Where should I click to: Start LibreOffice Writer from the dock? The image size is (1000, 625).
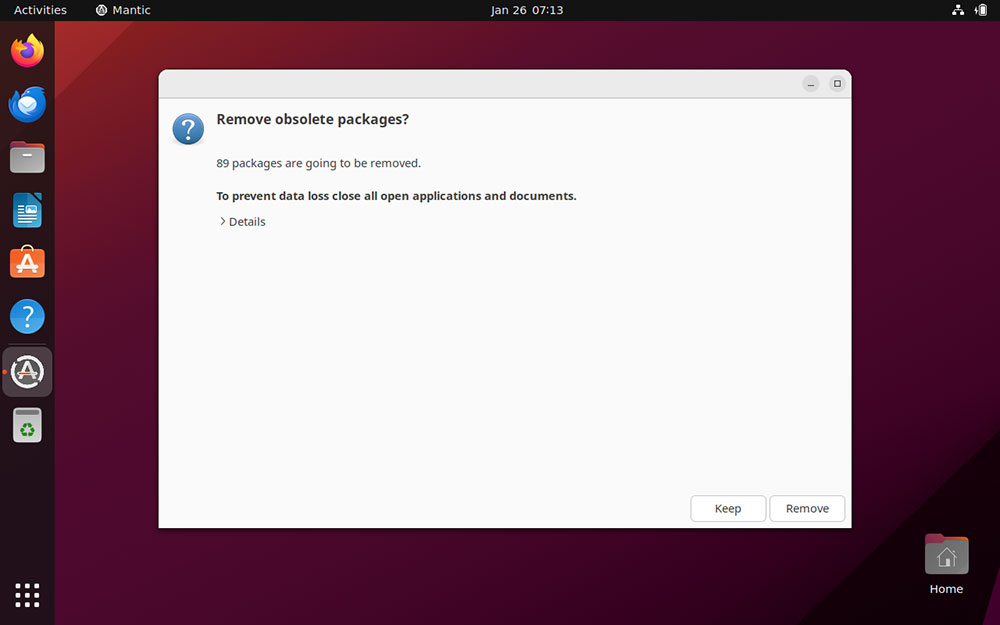(x=27, y=210)
